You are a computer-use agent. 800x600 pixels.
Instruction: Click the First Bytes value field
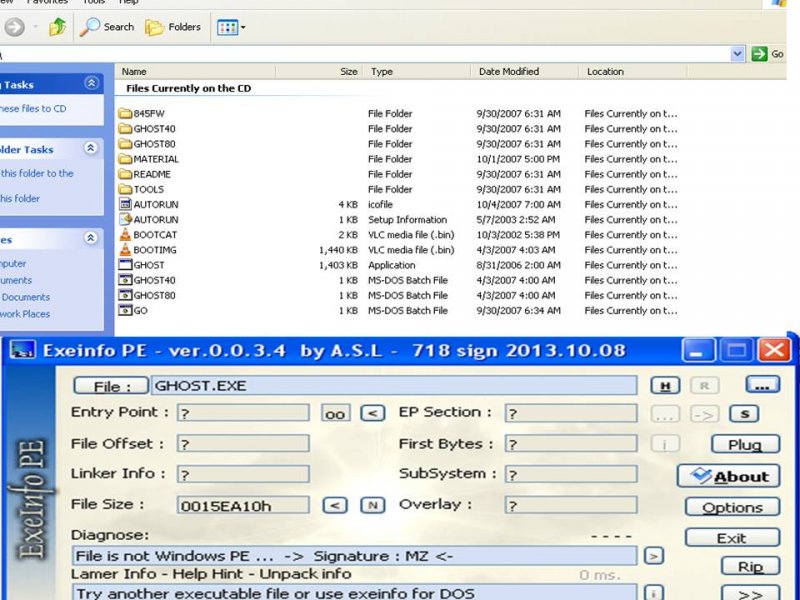point(571,443)
